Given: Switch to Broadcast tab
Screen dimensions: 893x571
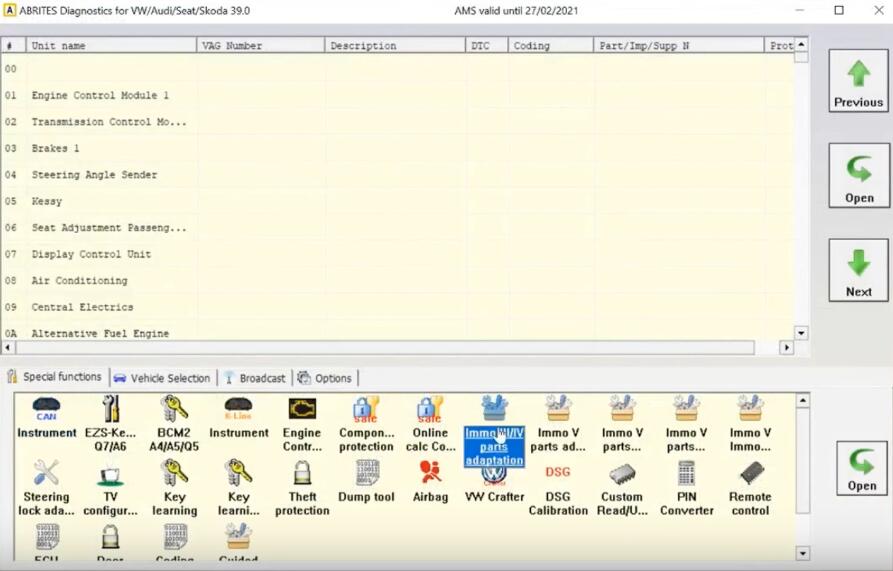Looking at the screenshot, I should tap(255, 378).
